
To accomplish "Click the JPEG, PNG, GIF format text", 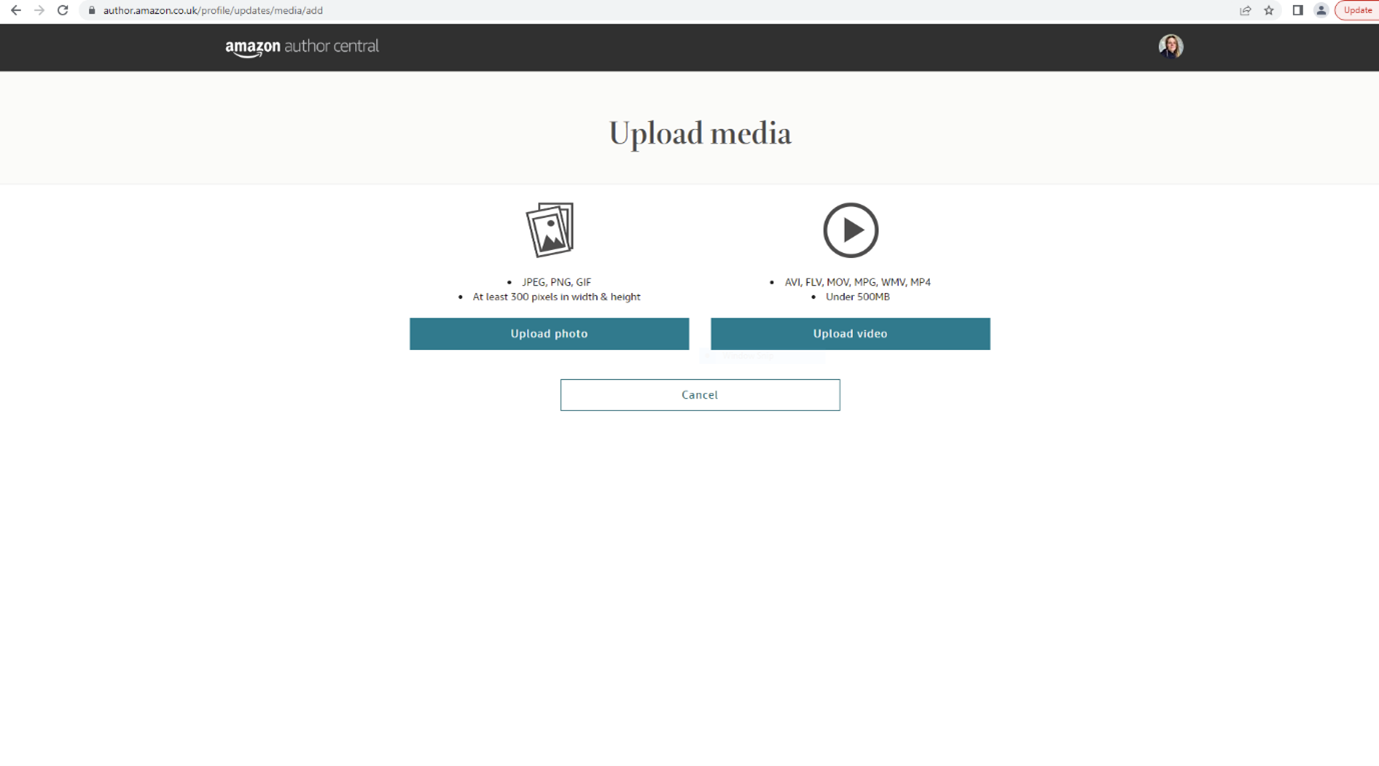I will click(x=556, y=282).
